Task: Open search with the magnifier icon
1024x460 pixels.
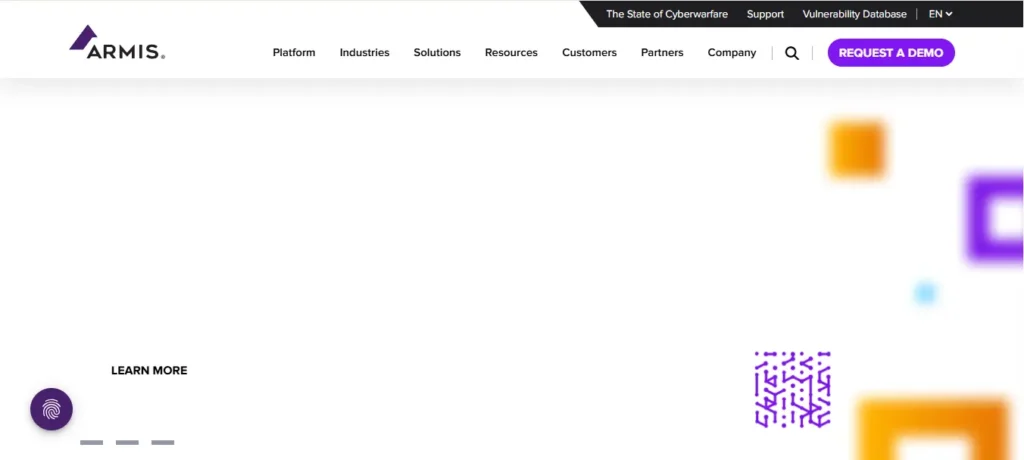Action: click(x=792, y=53)
